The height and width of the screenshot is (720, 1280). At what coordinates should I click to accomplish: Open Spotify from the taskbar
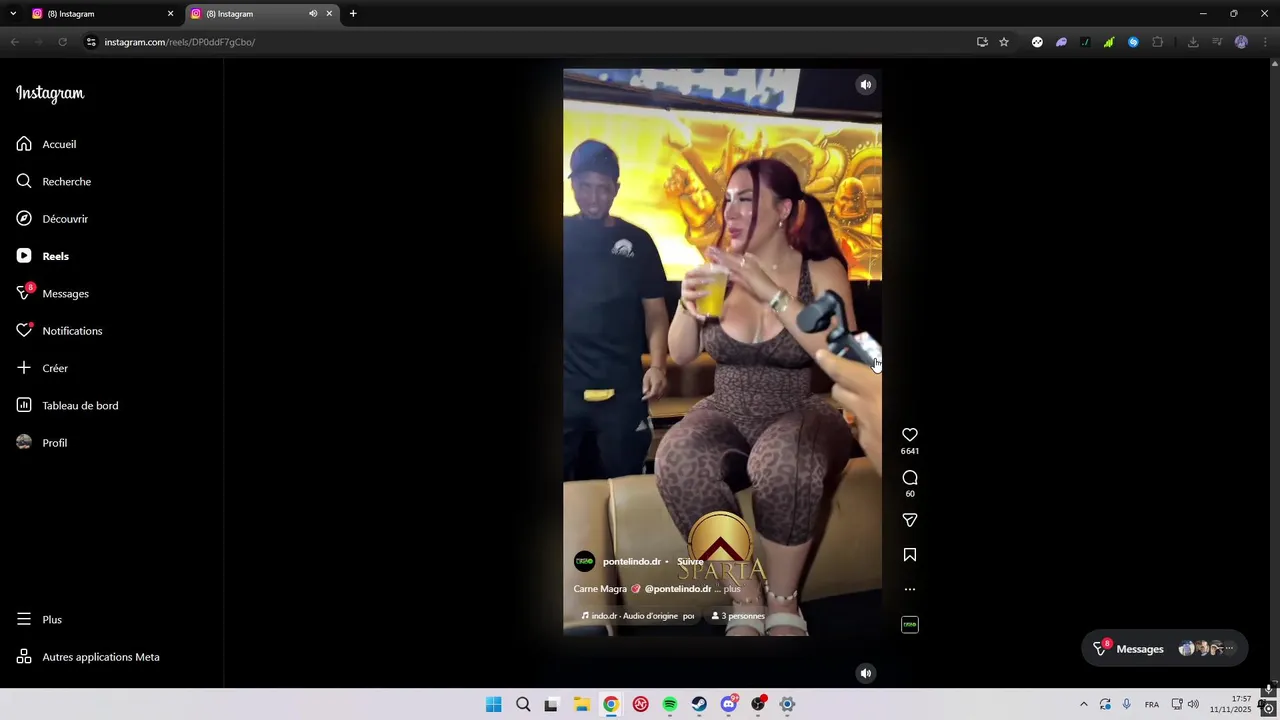tap(670, 704)
